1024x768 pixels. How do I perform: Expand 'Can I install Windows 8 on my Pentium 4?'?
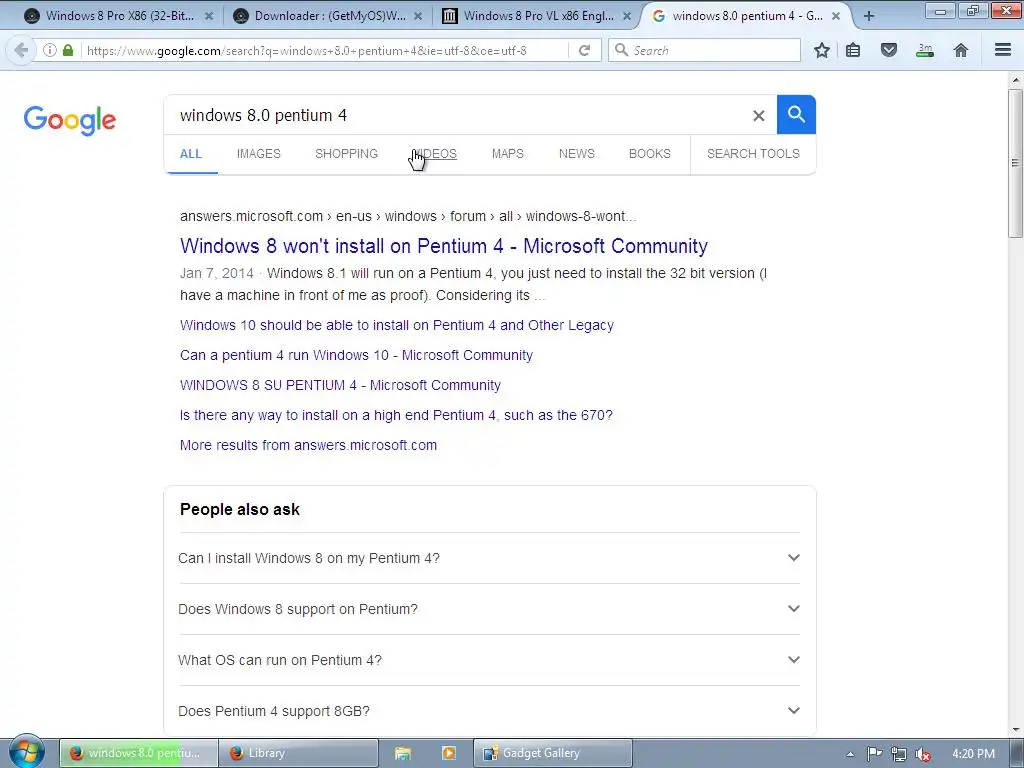(489, 558)
